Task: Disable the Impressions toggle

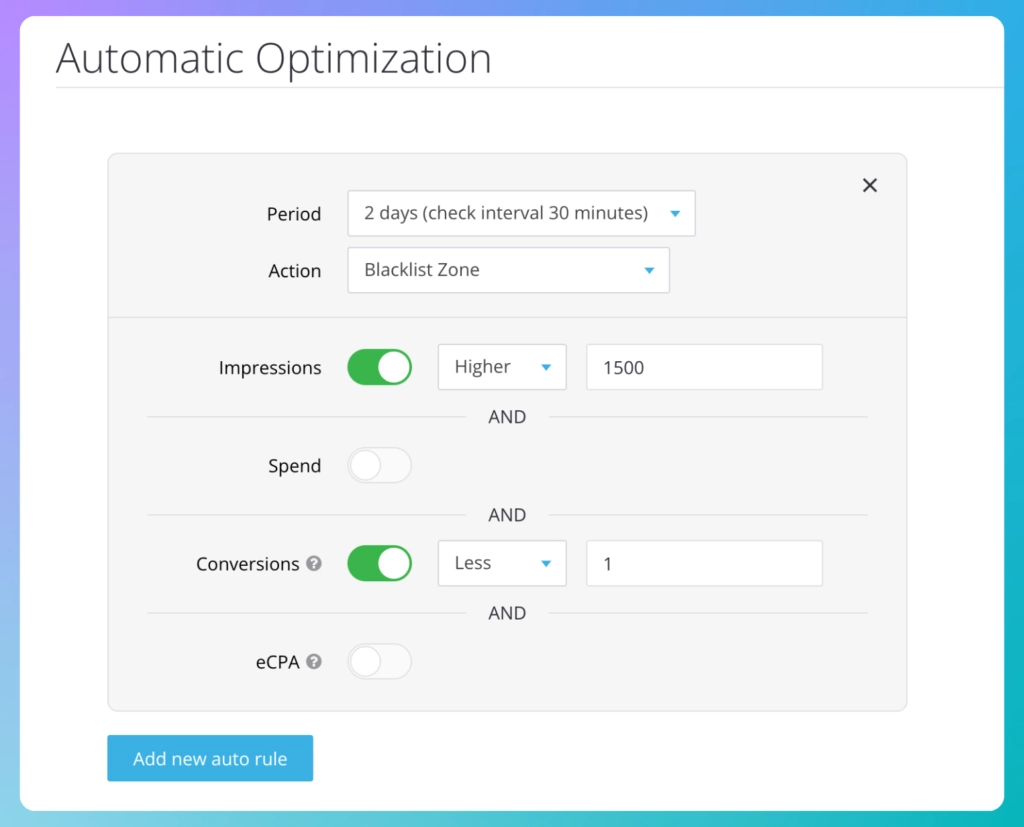Action: click(x=379, y=367)
